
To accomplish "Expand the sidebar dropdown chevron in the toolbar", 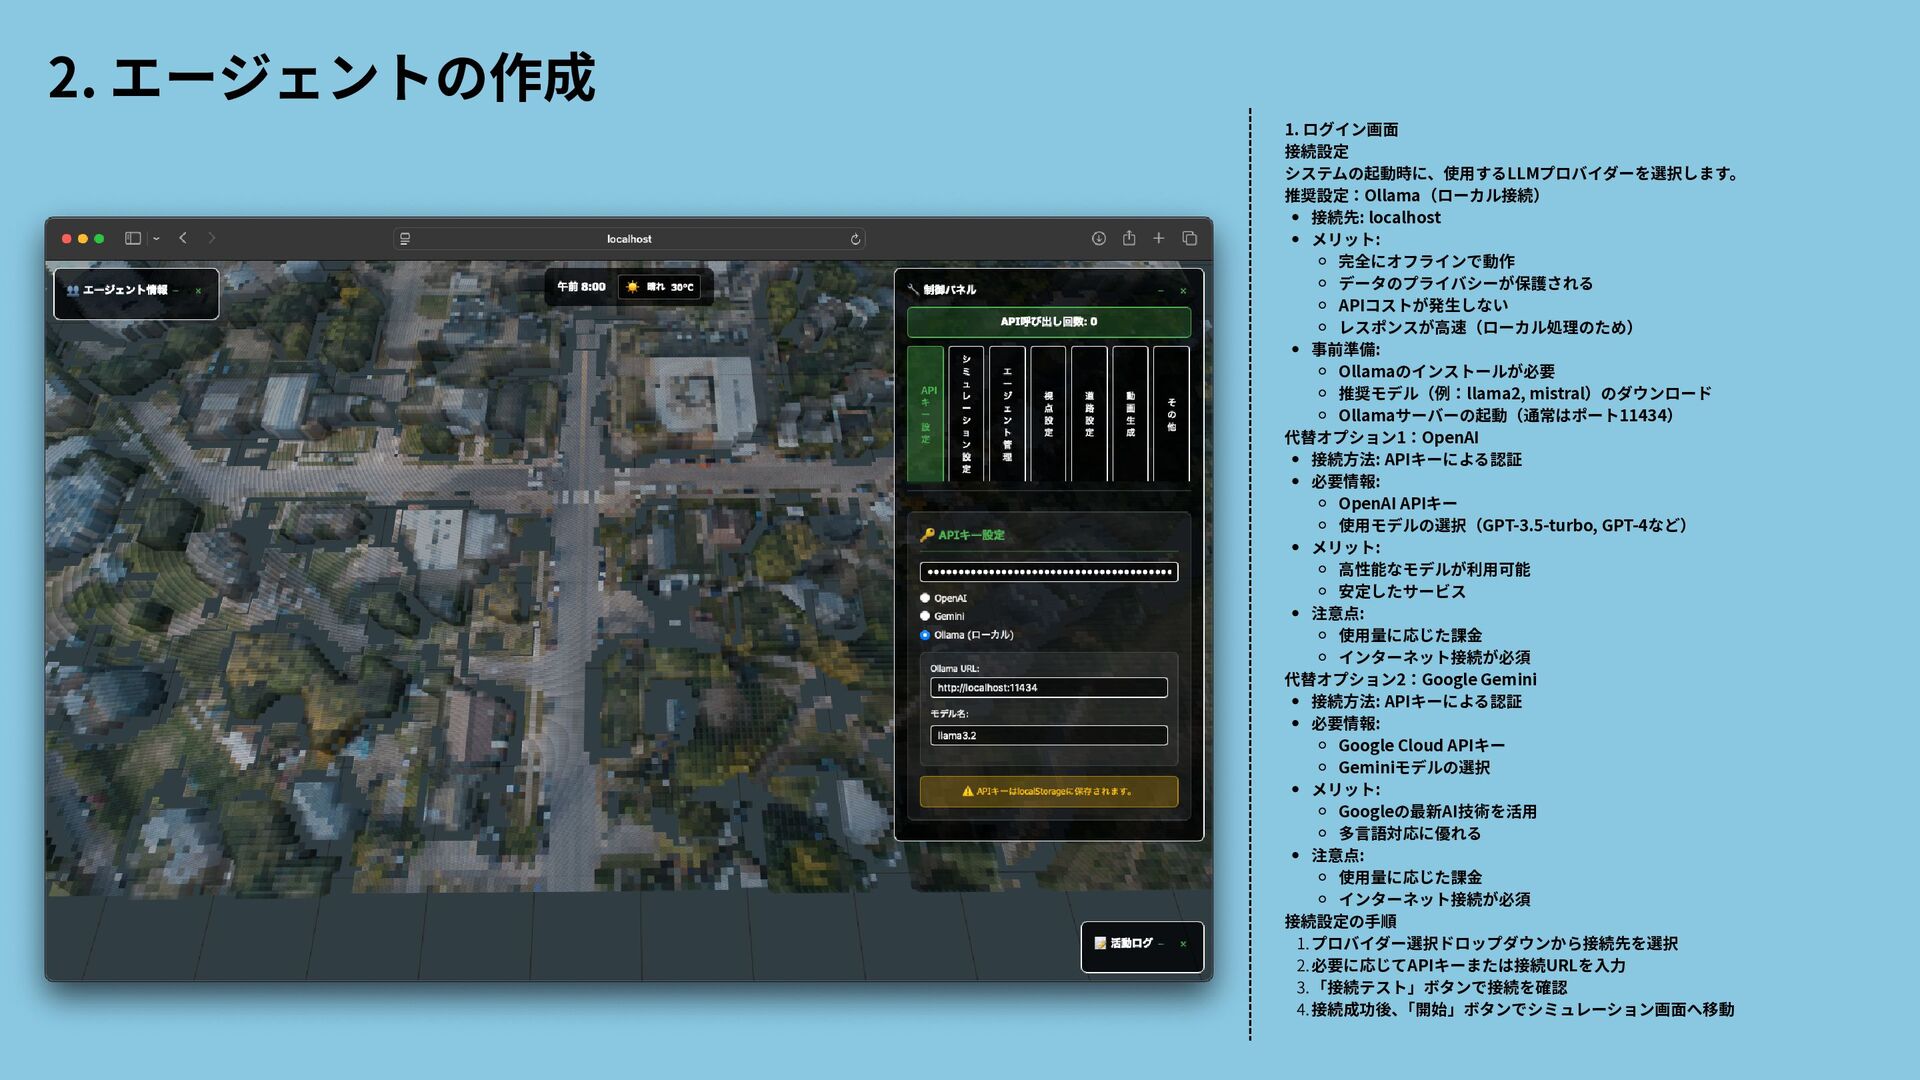I will pyautogui.click(x=156, y=239).
